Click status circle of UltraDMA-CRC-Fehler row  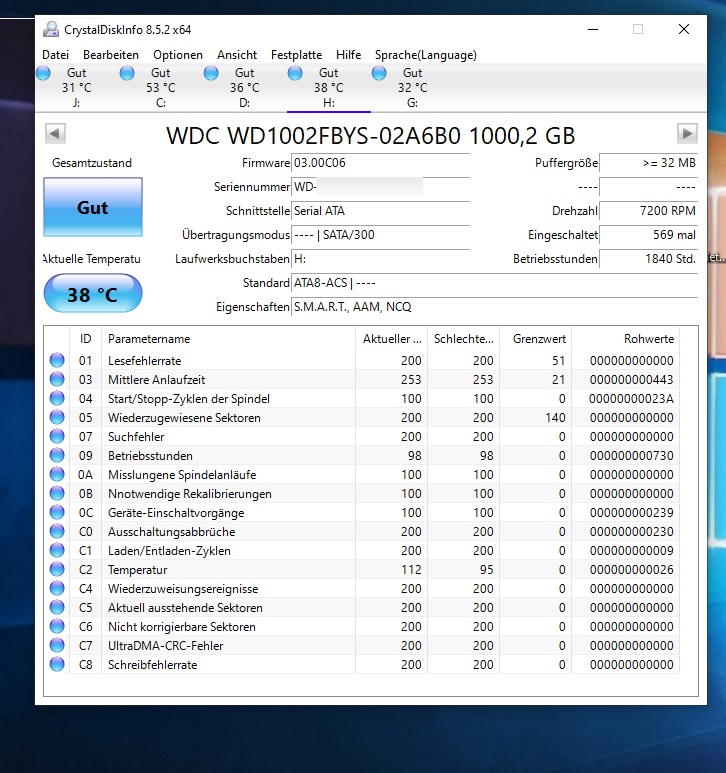[57, 645]
